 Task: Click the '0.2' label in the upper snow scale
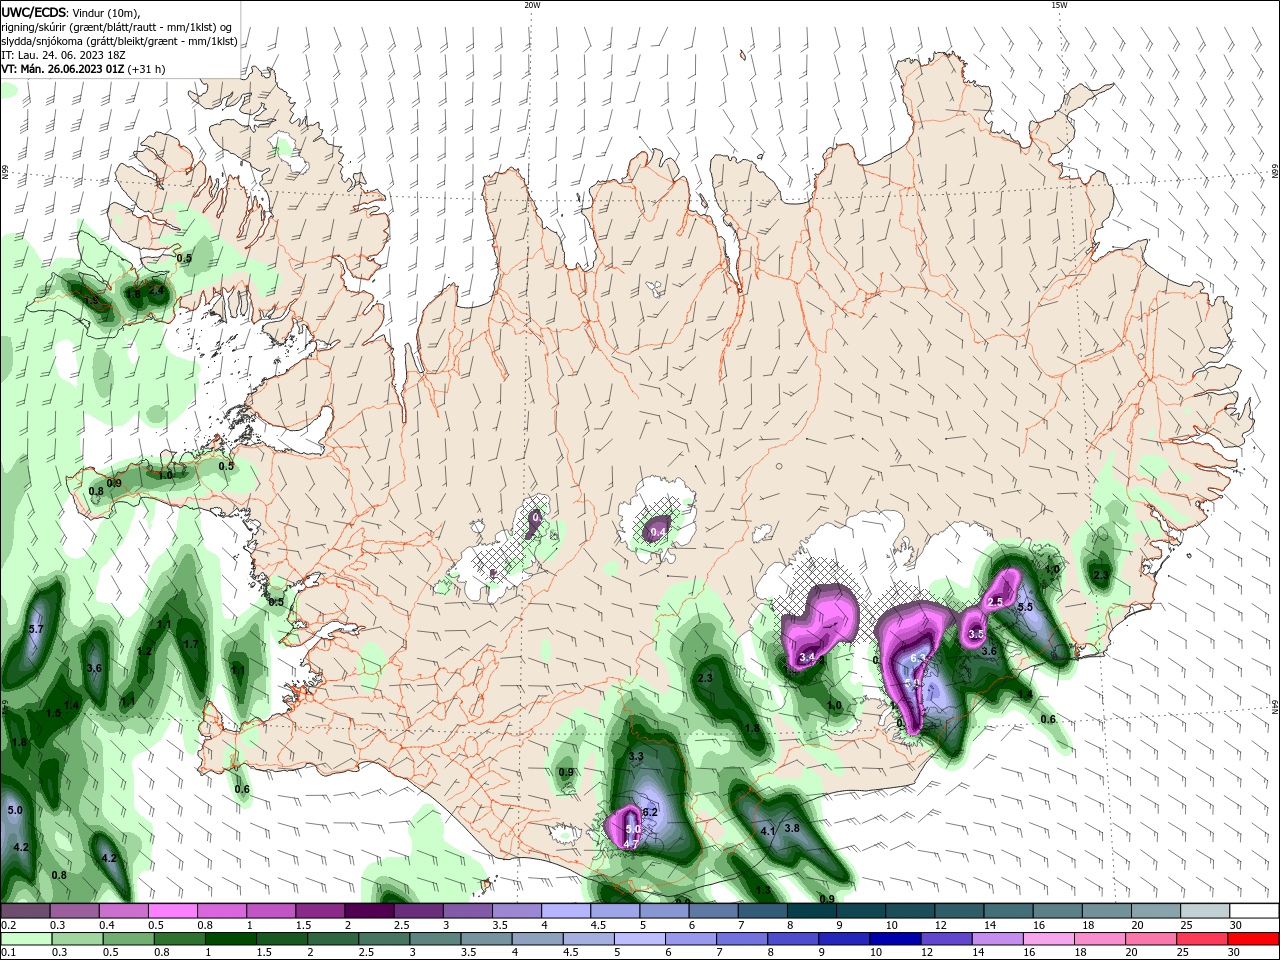coord(9,925)
